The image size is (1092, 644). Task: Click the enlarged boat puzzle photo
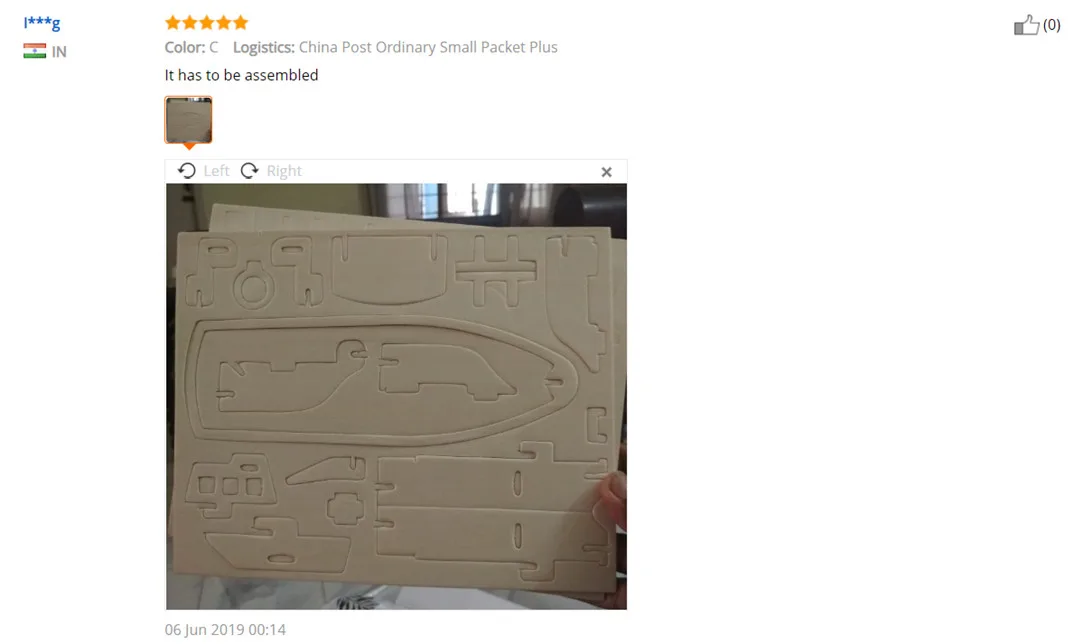tap(396, 396)
